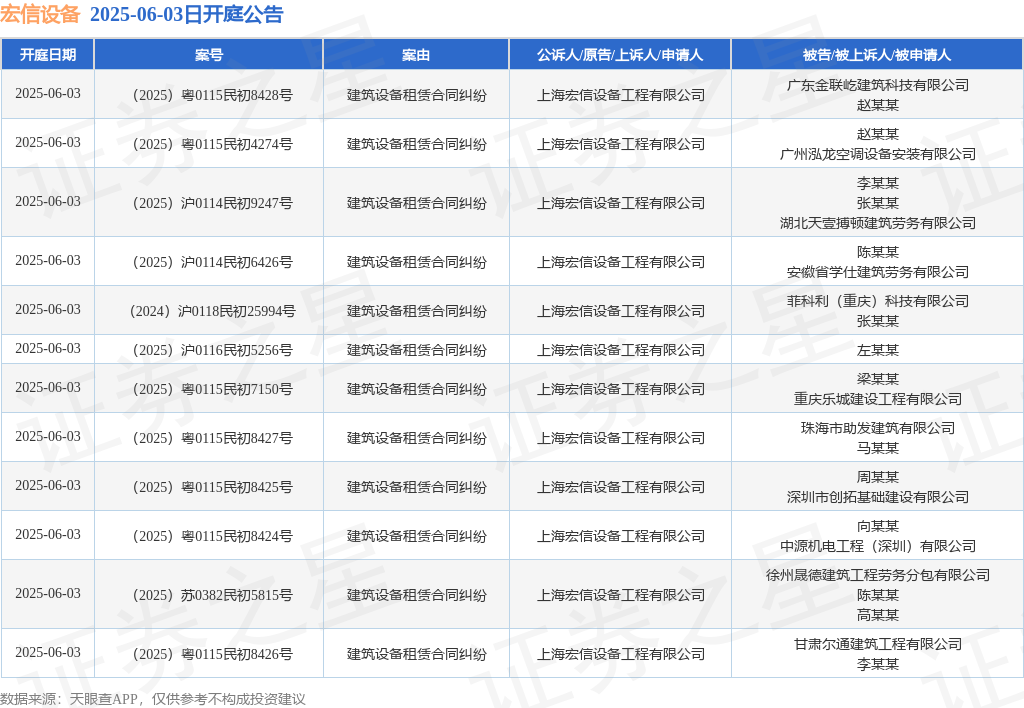1024x708 pixels.
Task: Click defendant 中源机电工程（深圳）有限公司
Action: tap(877, 546)
